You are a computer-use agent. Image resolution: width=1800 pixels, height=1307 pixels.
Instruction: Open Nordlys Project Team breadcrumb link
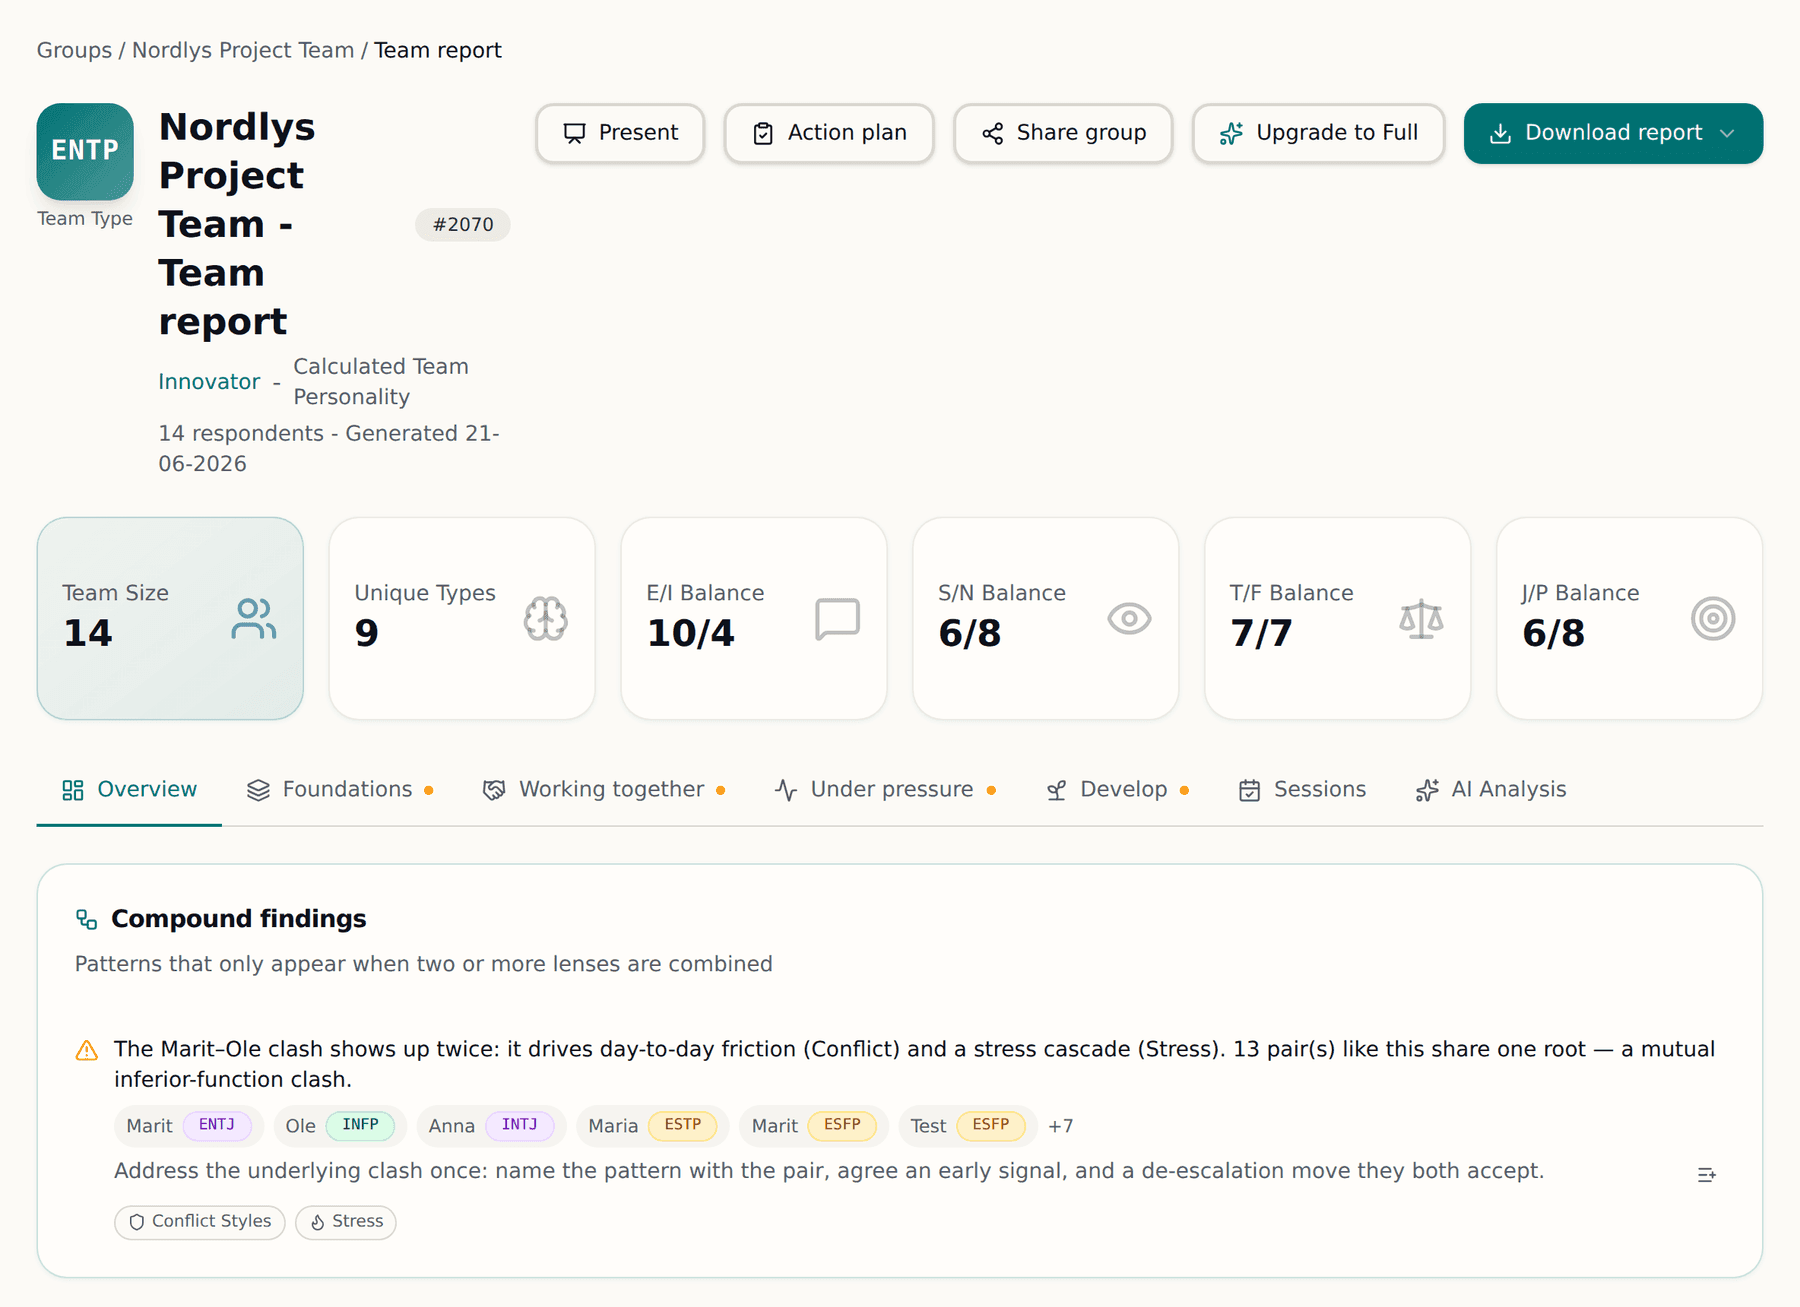coord(243,50)
